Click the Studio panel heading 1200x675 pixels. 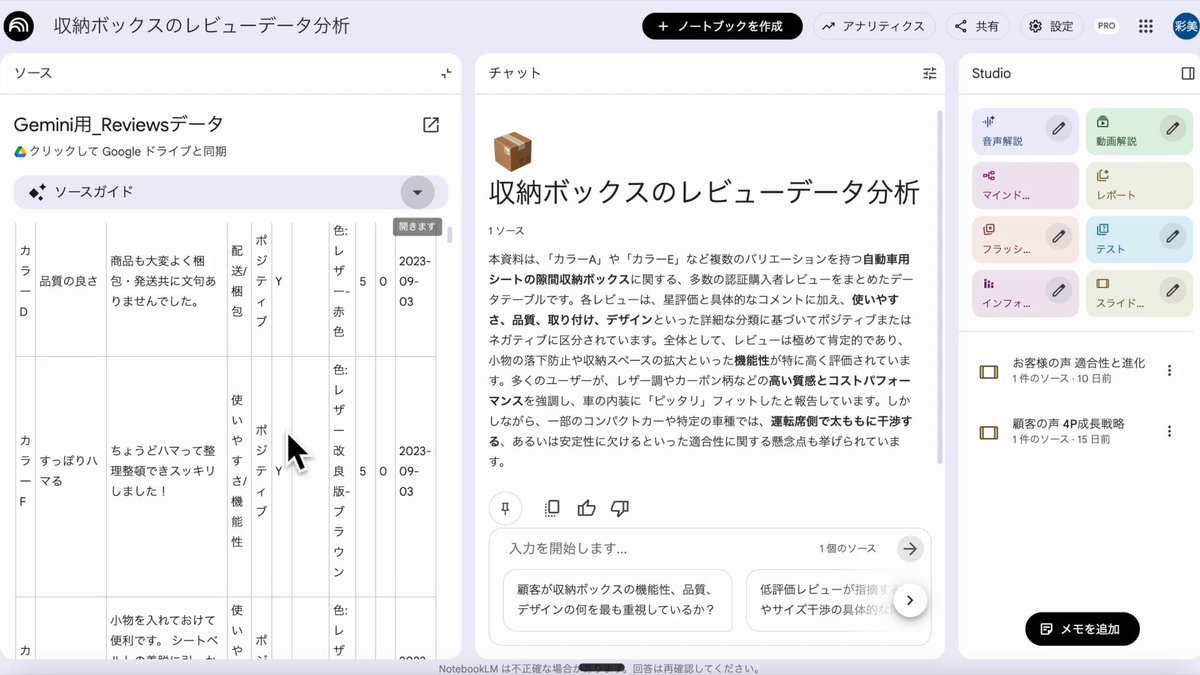pos(991,73)
